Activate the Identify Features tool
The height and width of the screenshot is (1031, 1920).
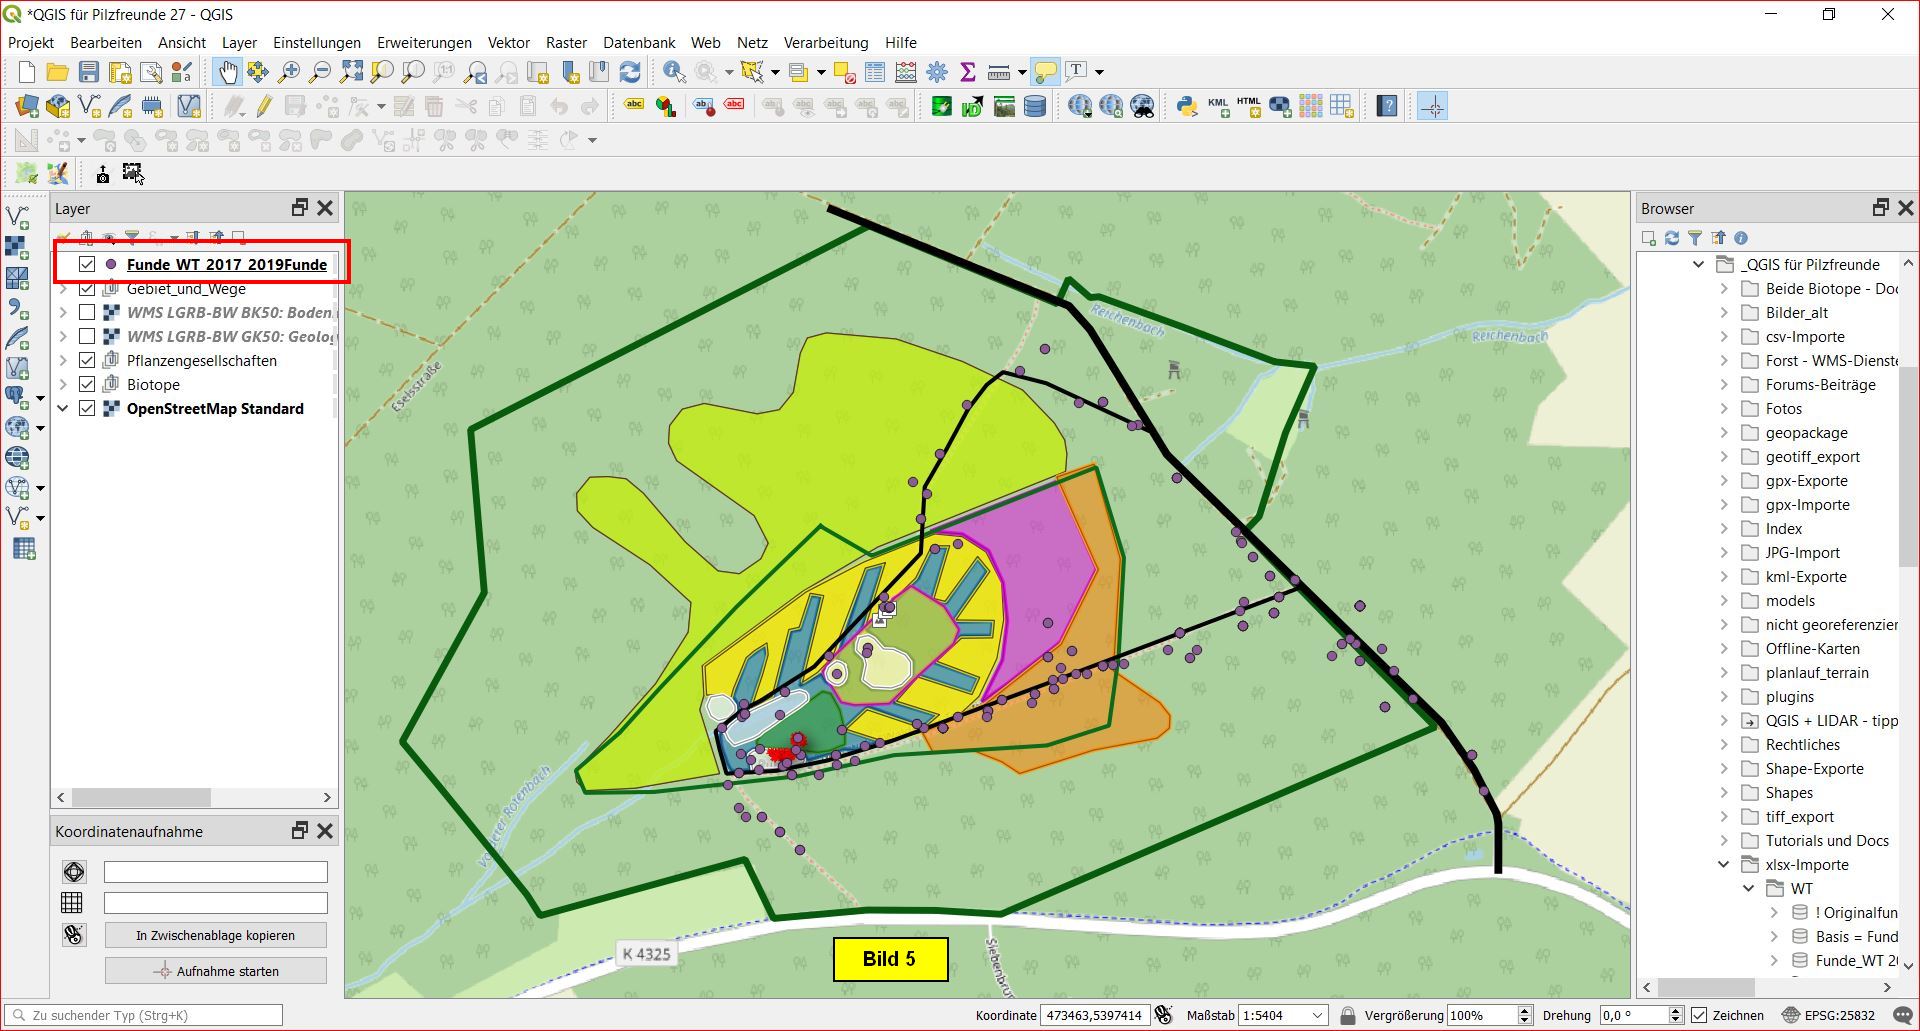tap(674, 72)
